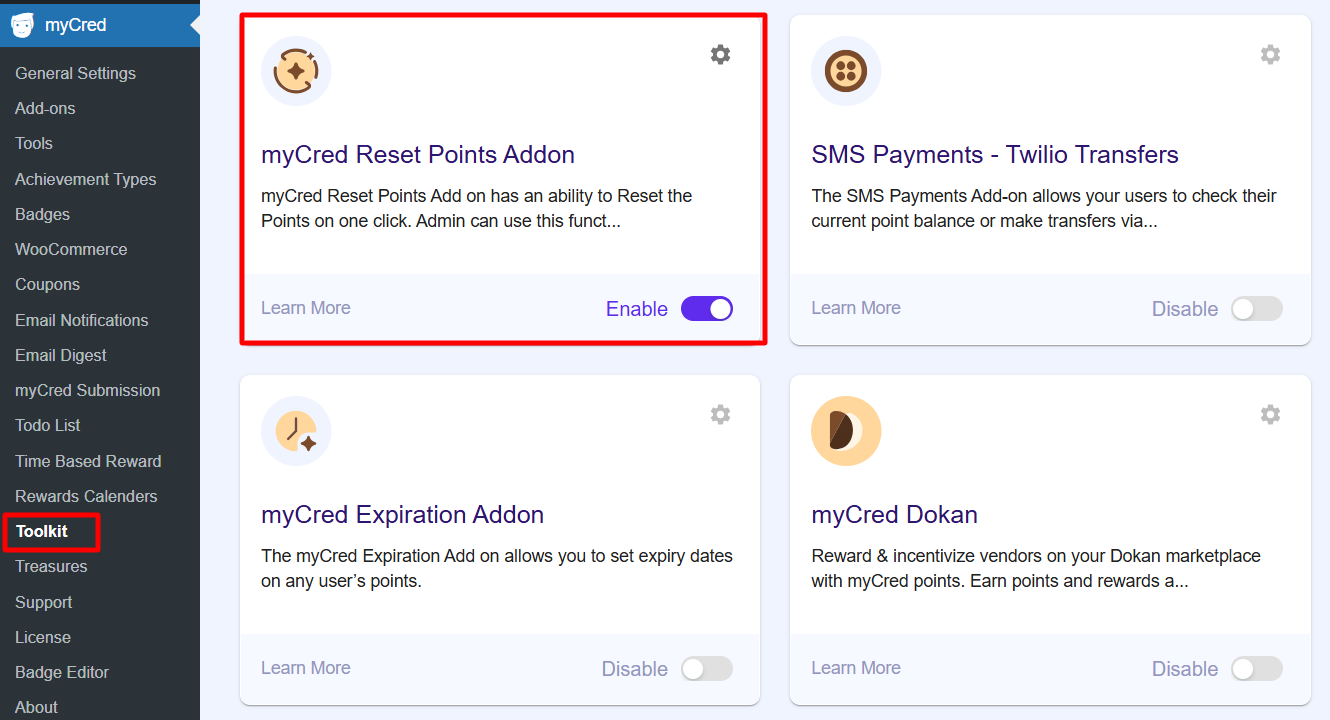
Task: Open settings gear for Expiration Addon
Action: click(x=720, y=414)
